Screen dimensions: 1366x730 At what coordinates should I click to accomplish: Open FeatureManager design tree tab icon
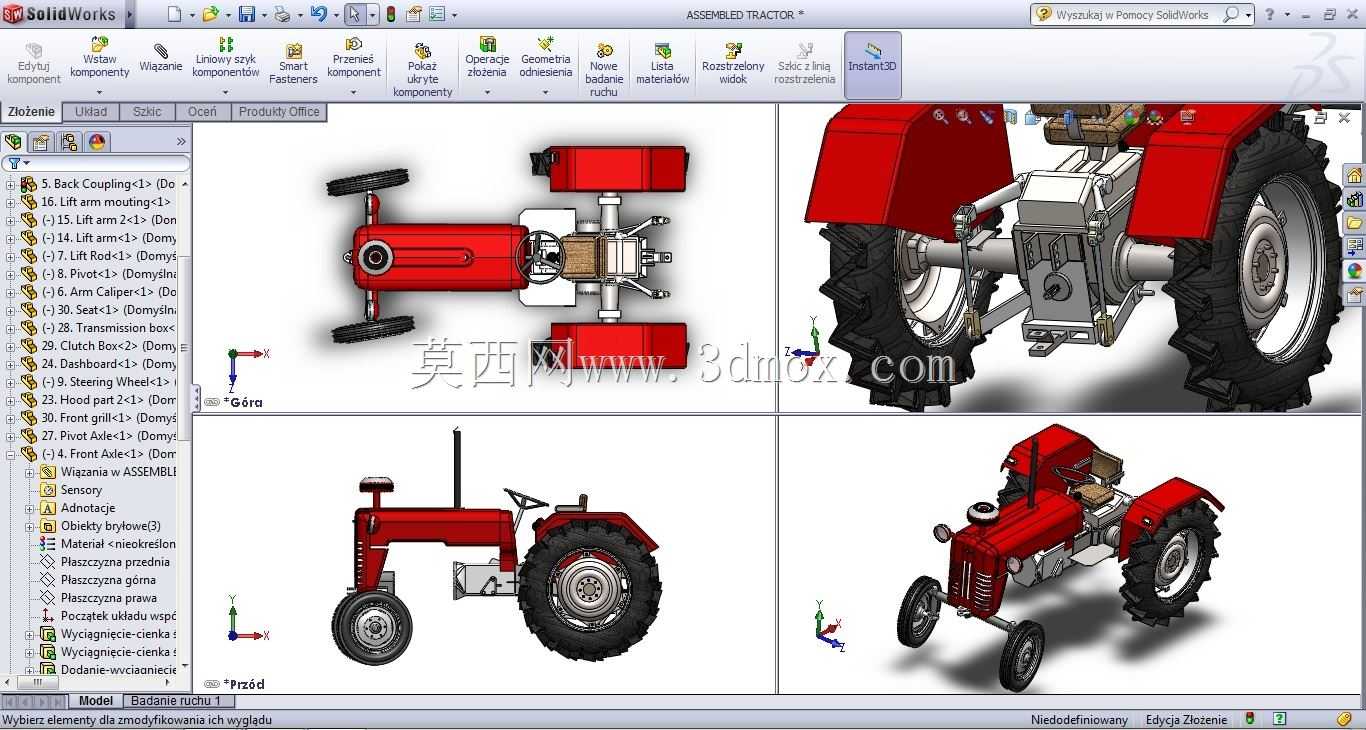click(x=13, y=142)
